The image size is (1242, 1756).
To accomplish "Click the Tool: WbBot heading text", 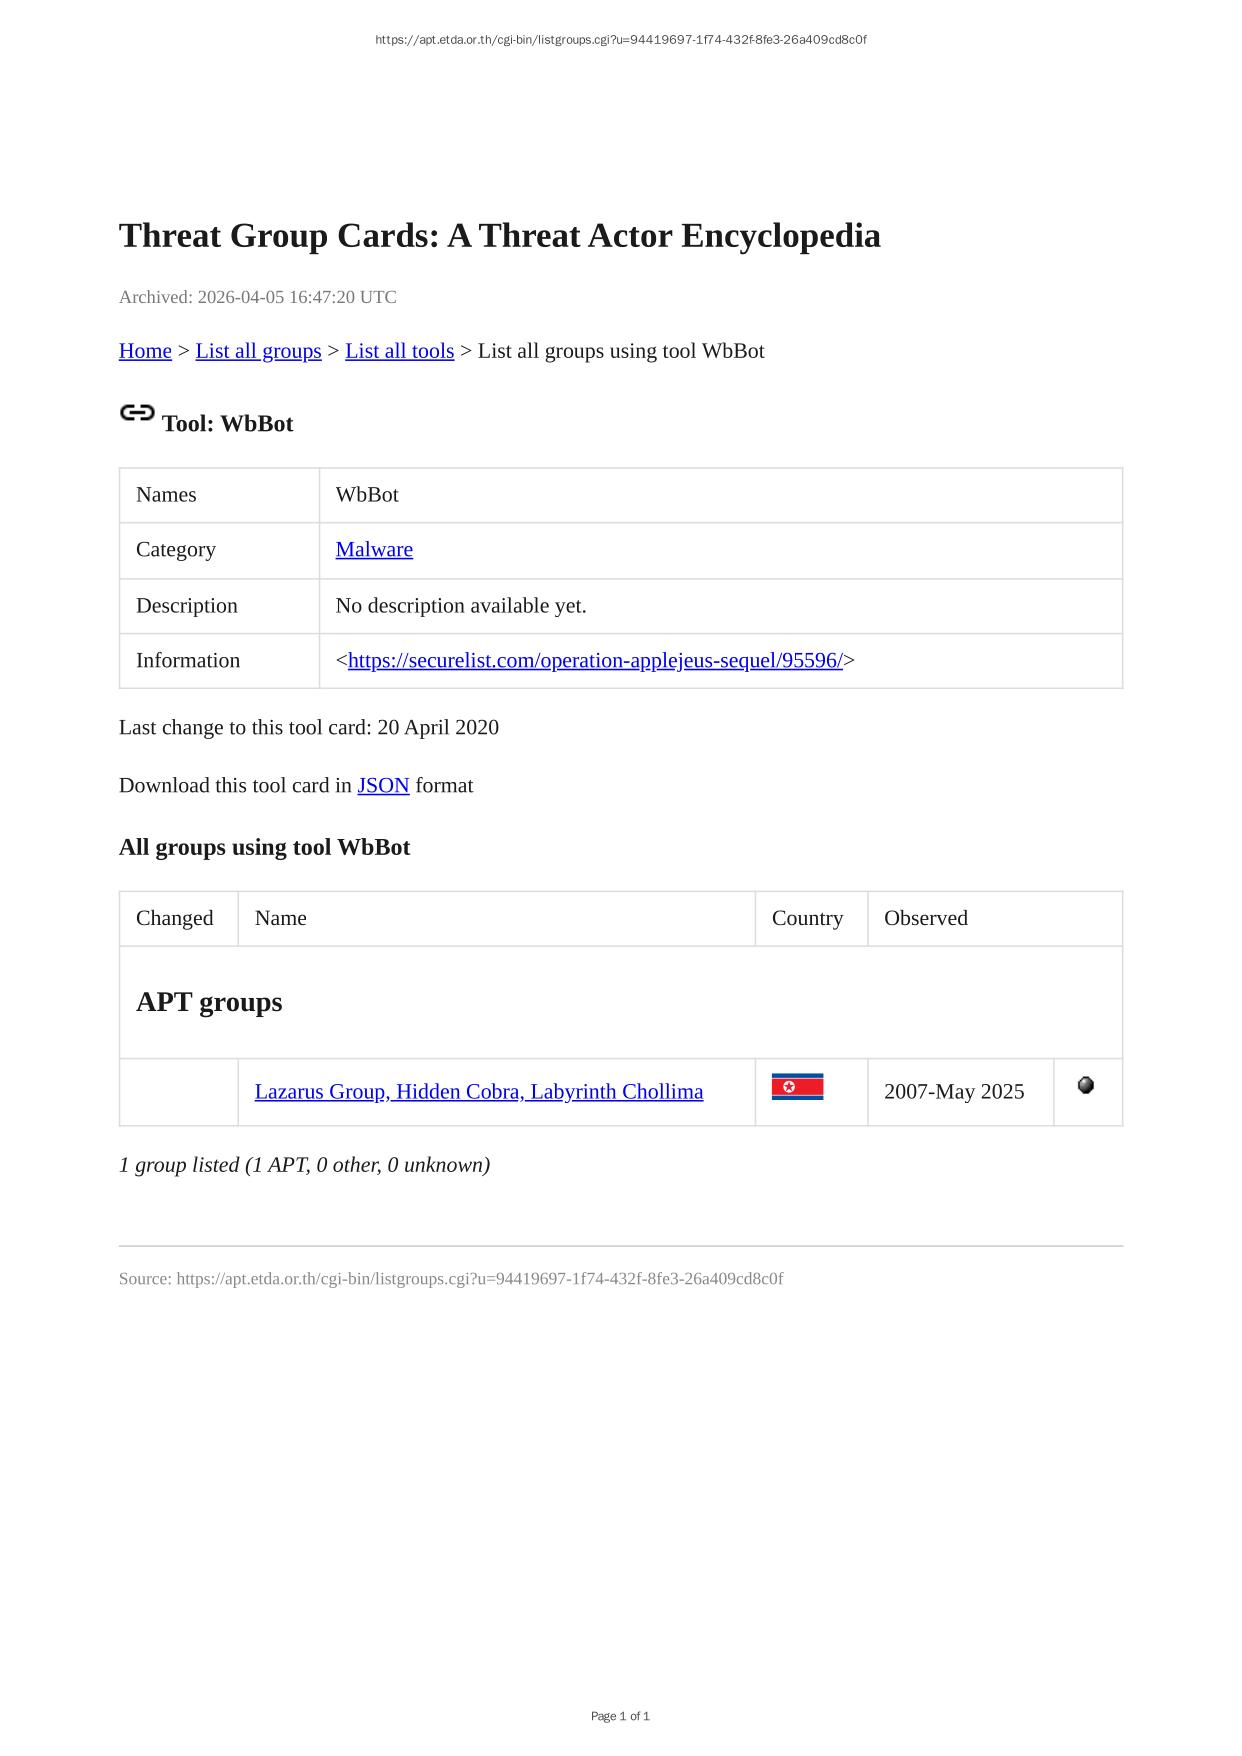I will [228, 424].
